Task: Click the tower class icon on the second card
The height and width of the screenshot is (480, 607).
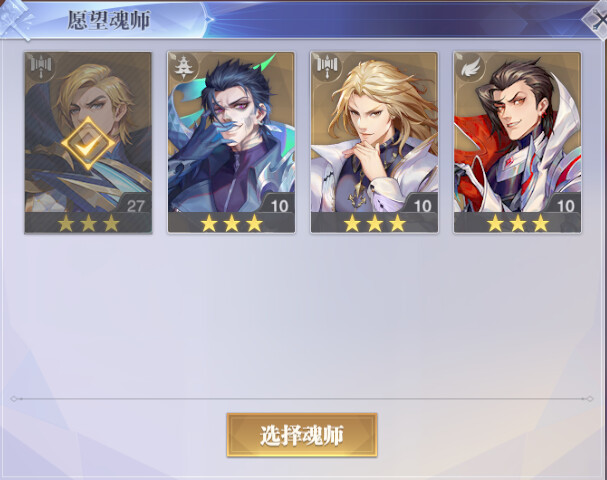Action: click(x=183, y=67)
